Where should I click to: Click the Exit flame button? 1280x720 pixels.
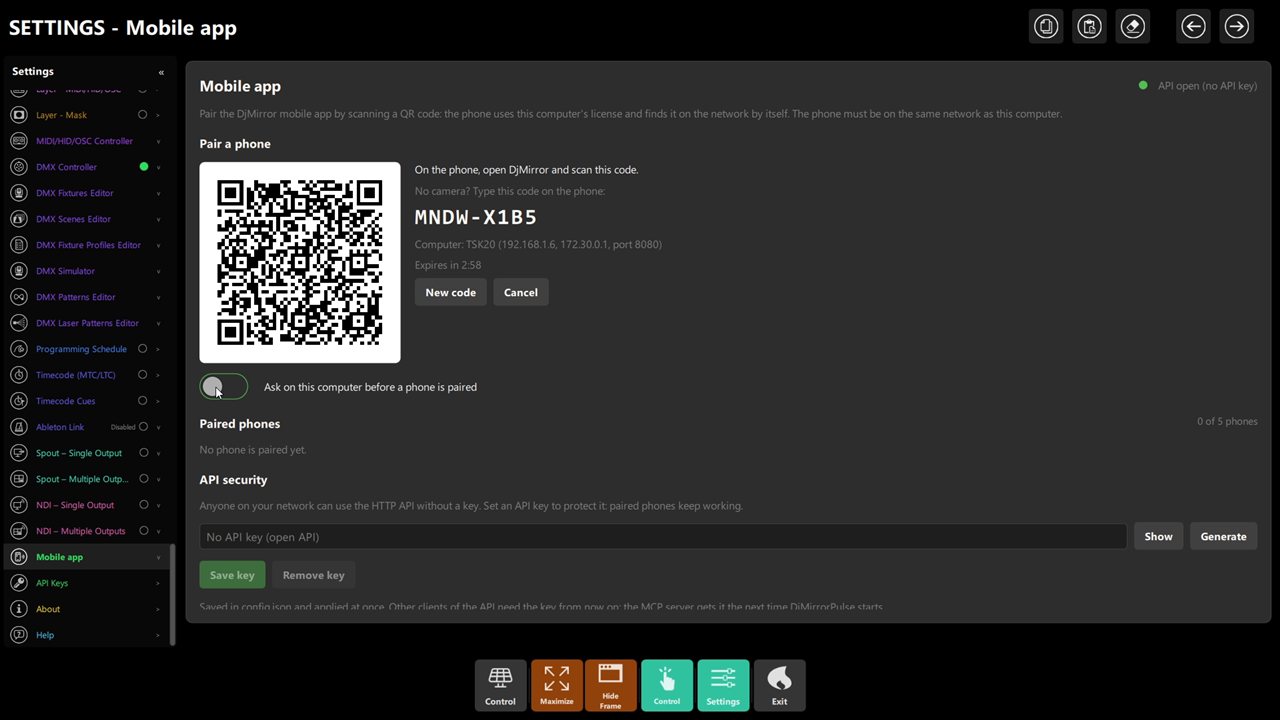779,685
